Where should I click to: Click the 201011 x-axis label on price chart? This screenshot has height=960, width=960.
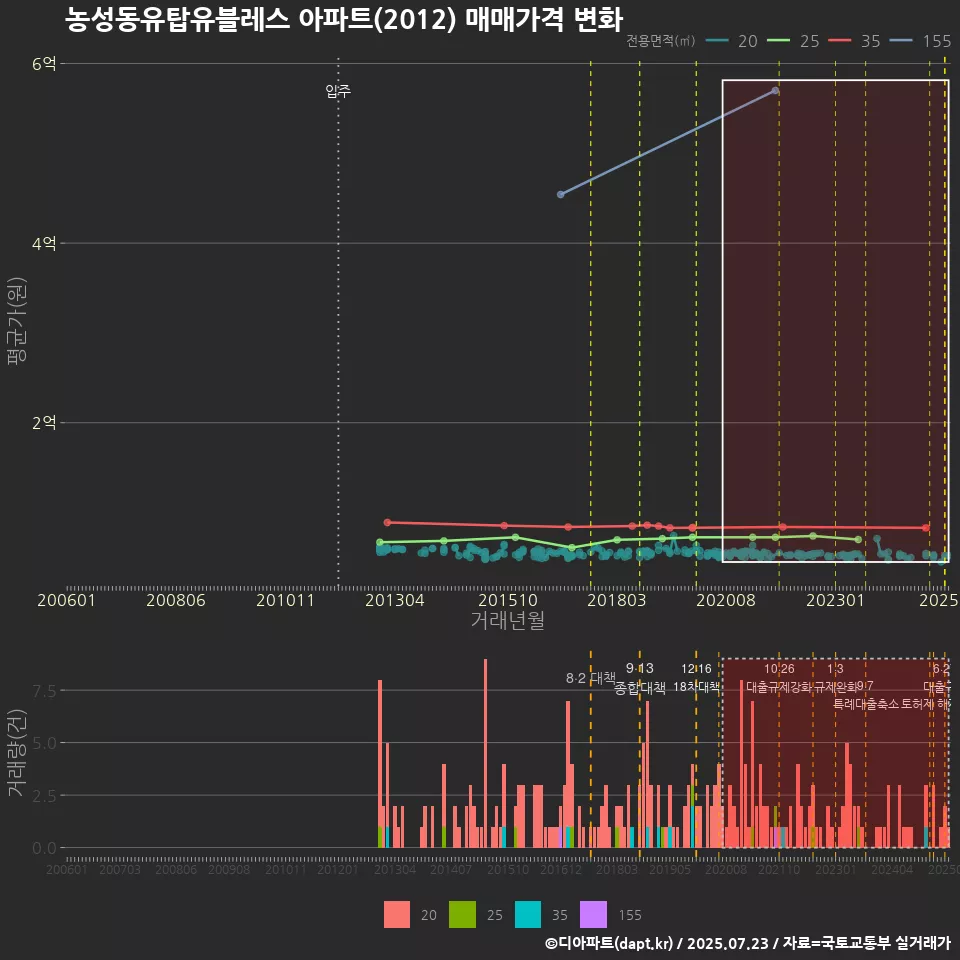(x=285, y=600)
